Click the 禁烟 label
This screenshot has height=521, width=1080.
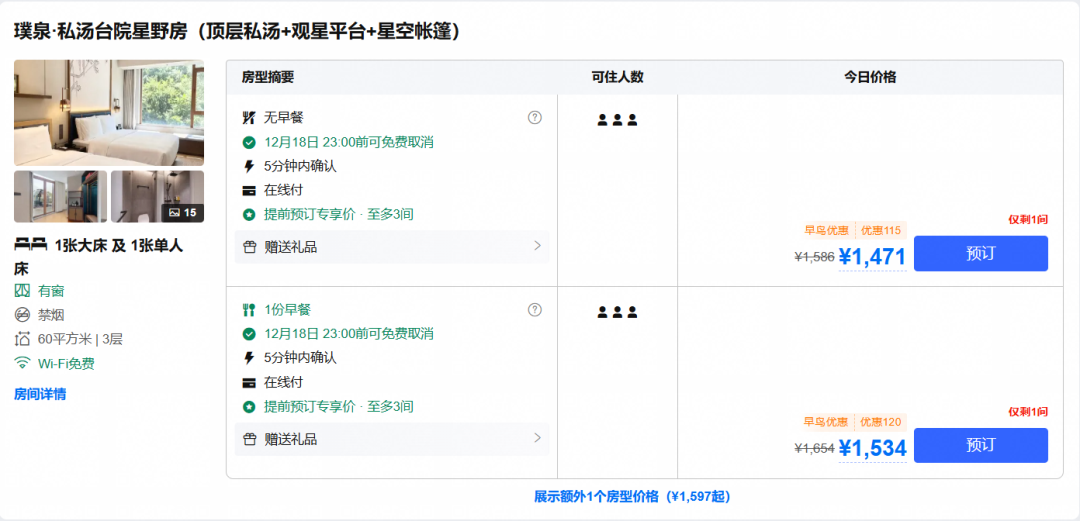(51, 315)
